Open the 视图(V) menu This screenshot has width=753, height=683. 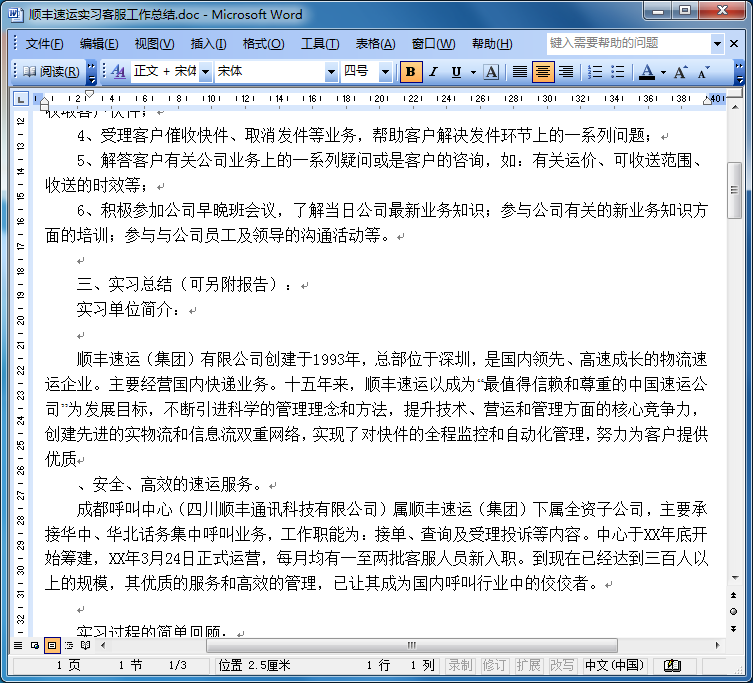click(x=154, y=44)
